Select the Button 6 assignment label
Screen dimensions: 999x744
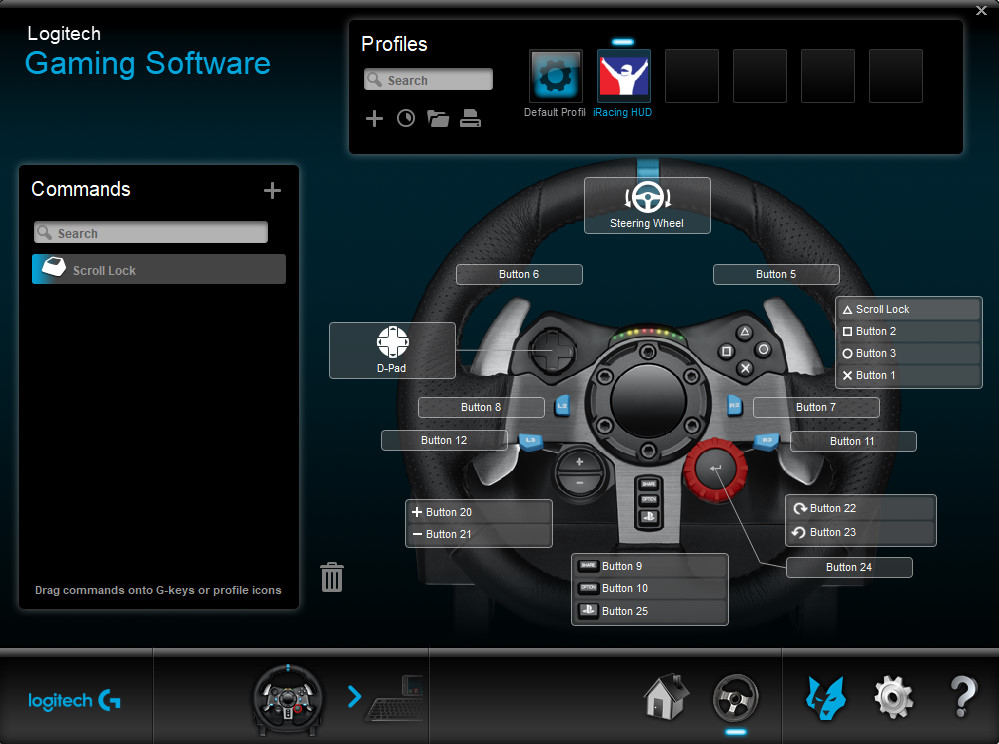pos(519,274)
